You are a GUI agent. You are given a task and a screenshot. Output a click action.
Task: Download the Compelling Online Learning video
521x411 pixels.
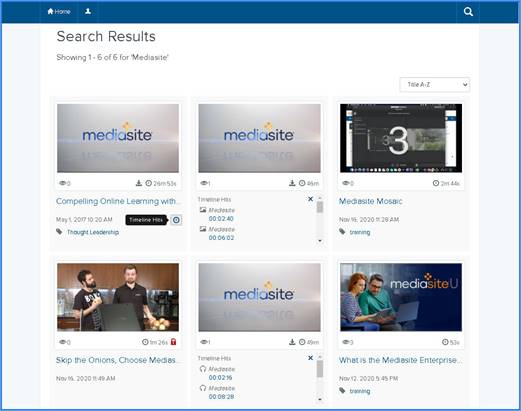(x=139, y=183)
